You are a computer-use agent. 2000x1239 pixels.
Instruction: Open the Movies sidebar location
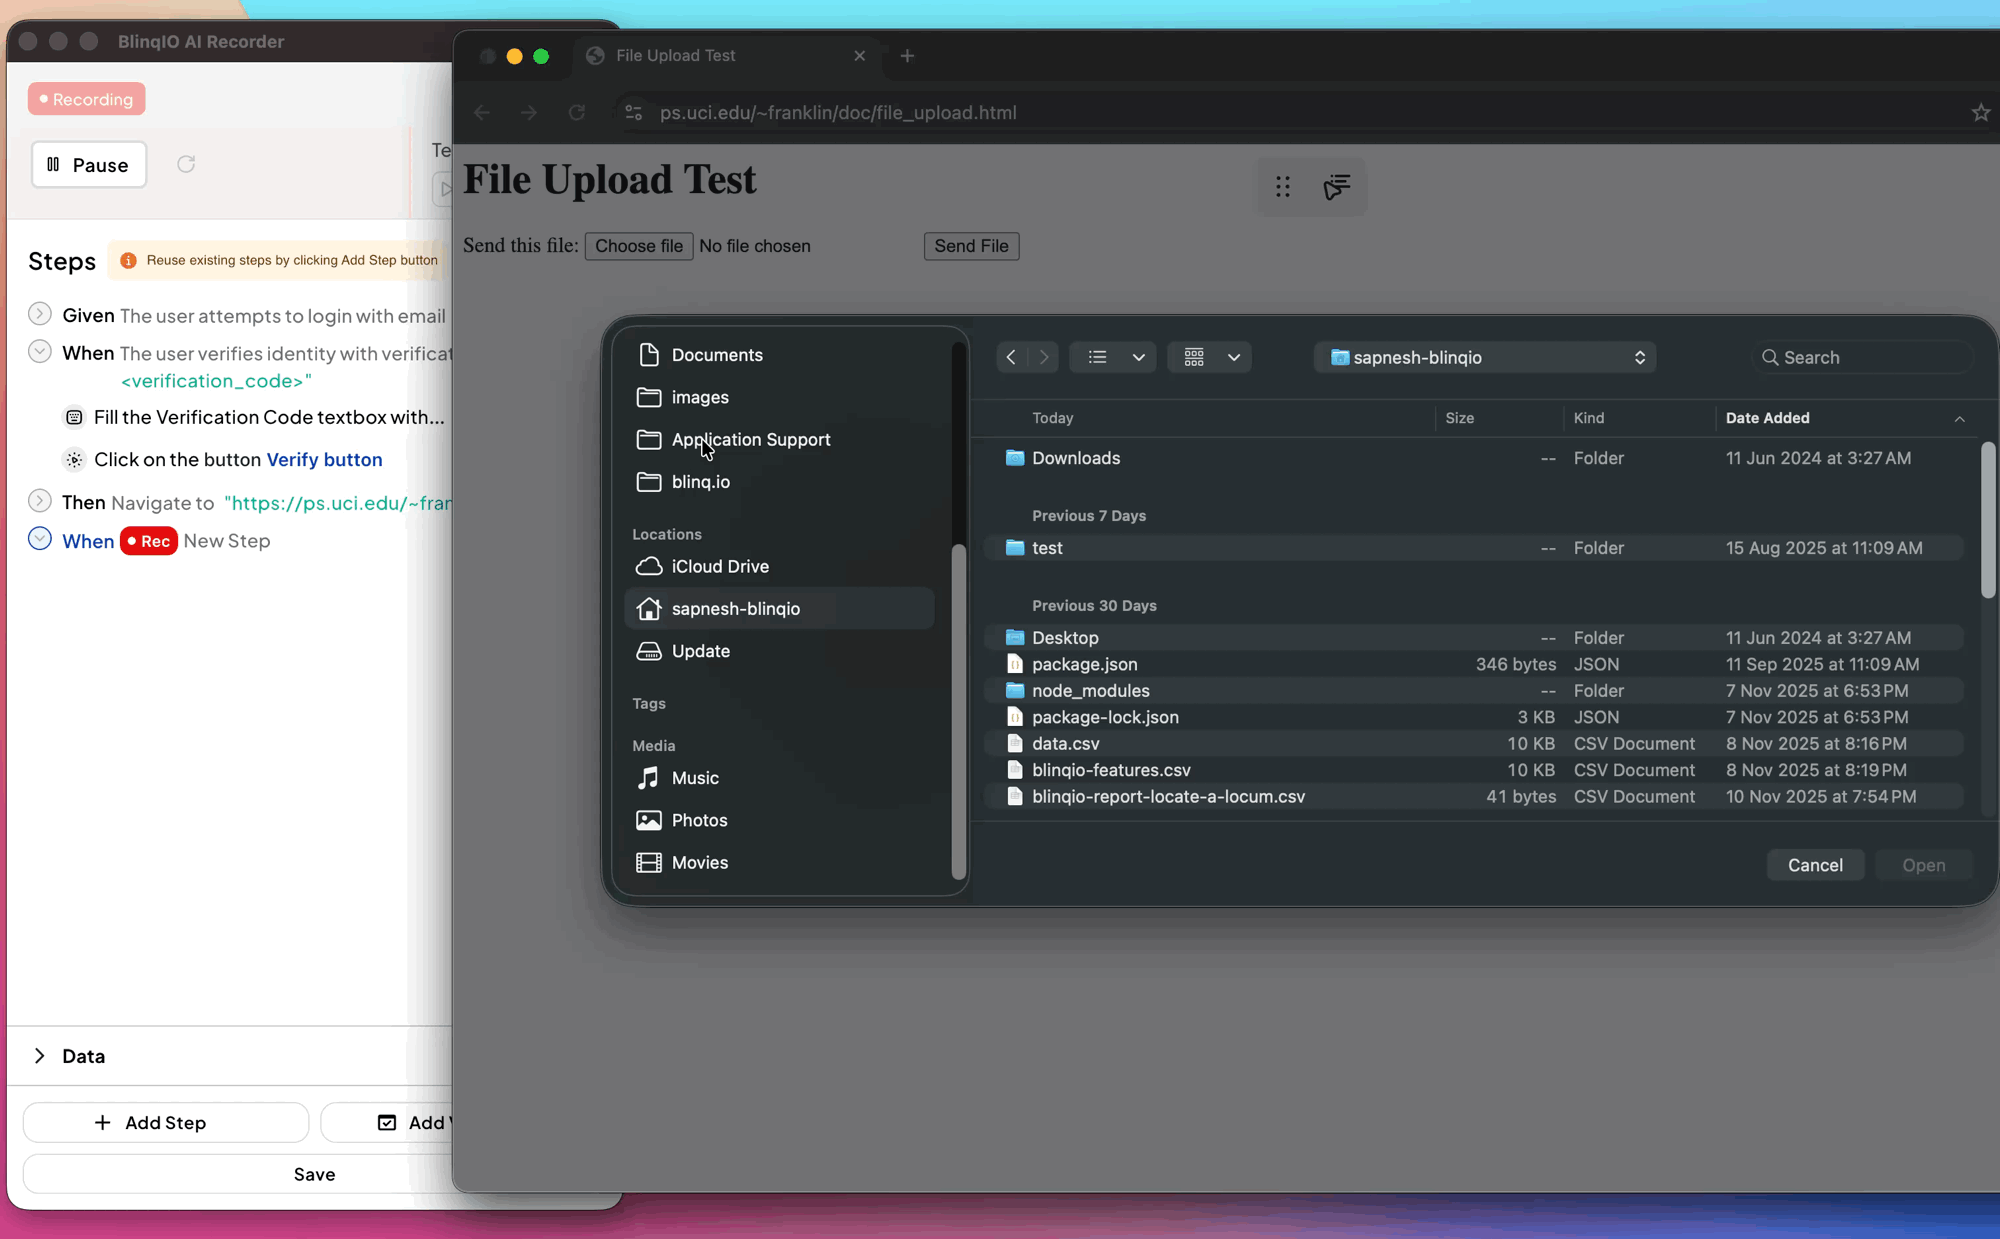(x=699, y=862)
